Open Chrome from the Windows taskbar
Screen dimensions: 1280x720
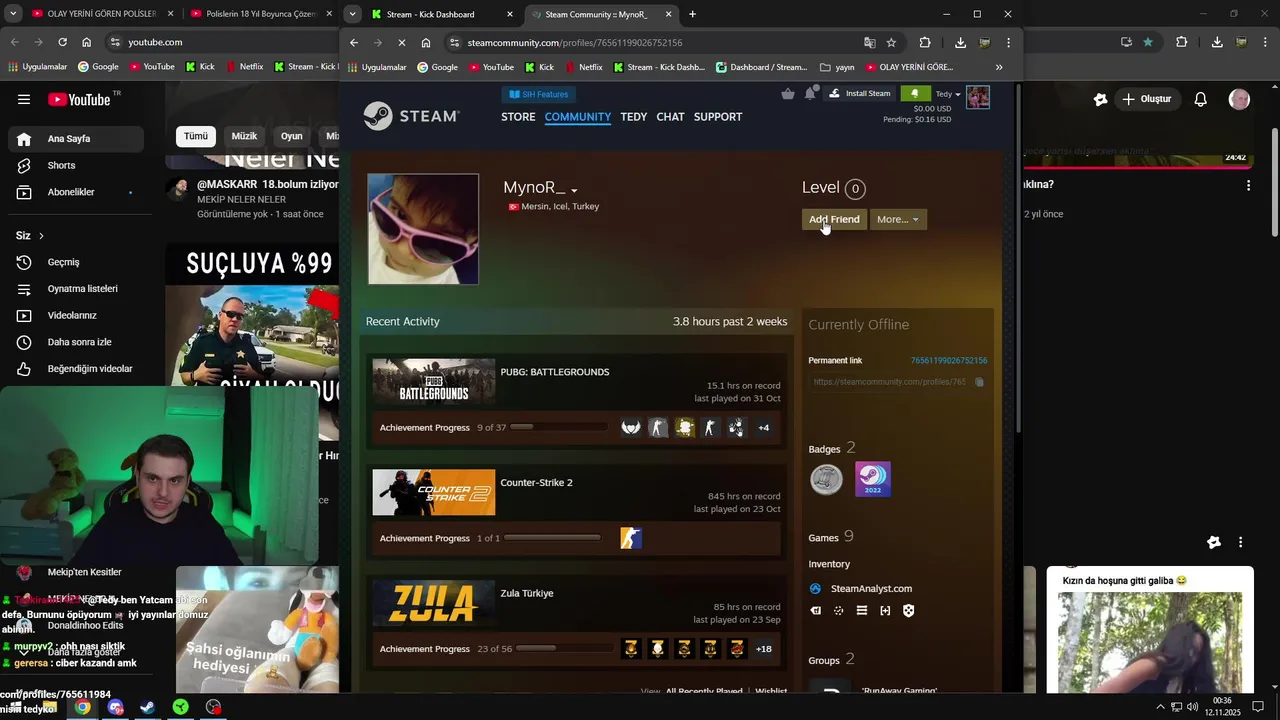(83, 707)
